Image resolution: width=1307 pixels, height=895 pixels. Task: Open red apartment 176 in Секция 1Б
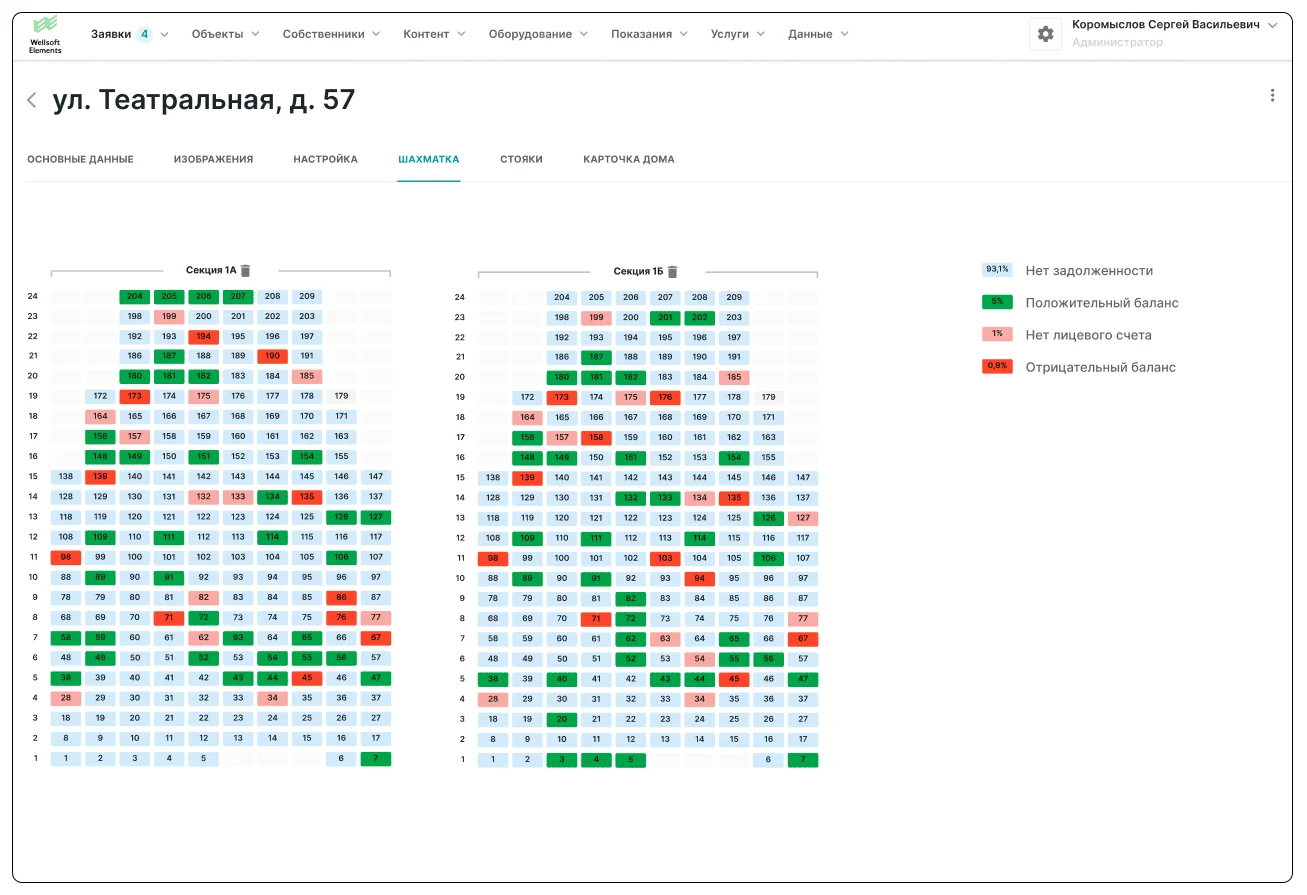tap(665, 397)
